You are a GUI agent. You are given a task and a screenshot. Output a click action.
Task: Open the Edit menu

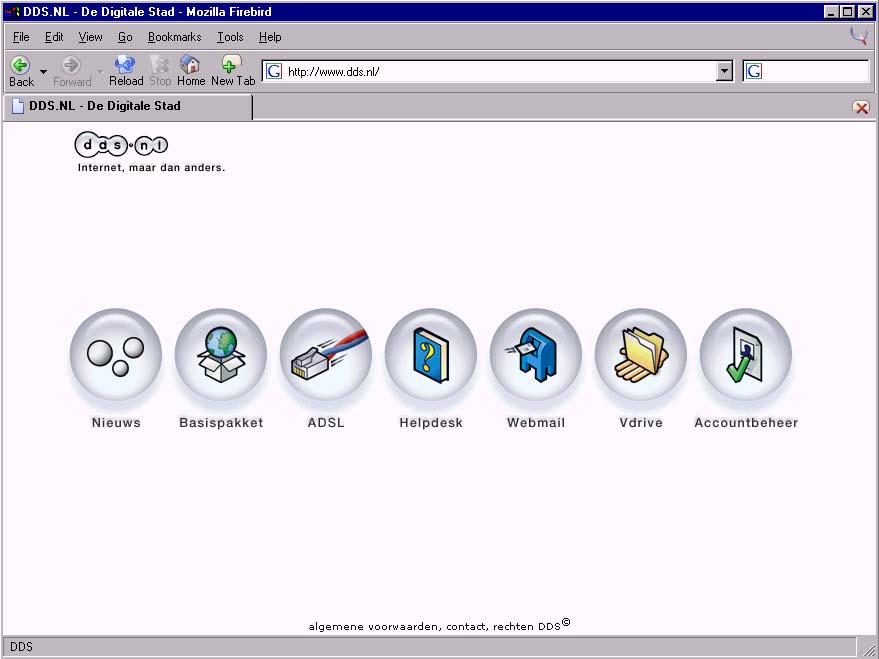[54, 37]
